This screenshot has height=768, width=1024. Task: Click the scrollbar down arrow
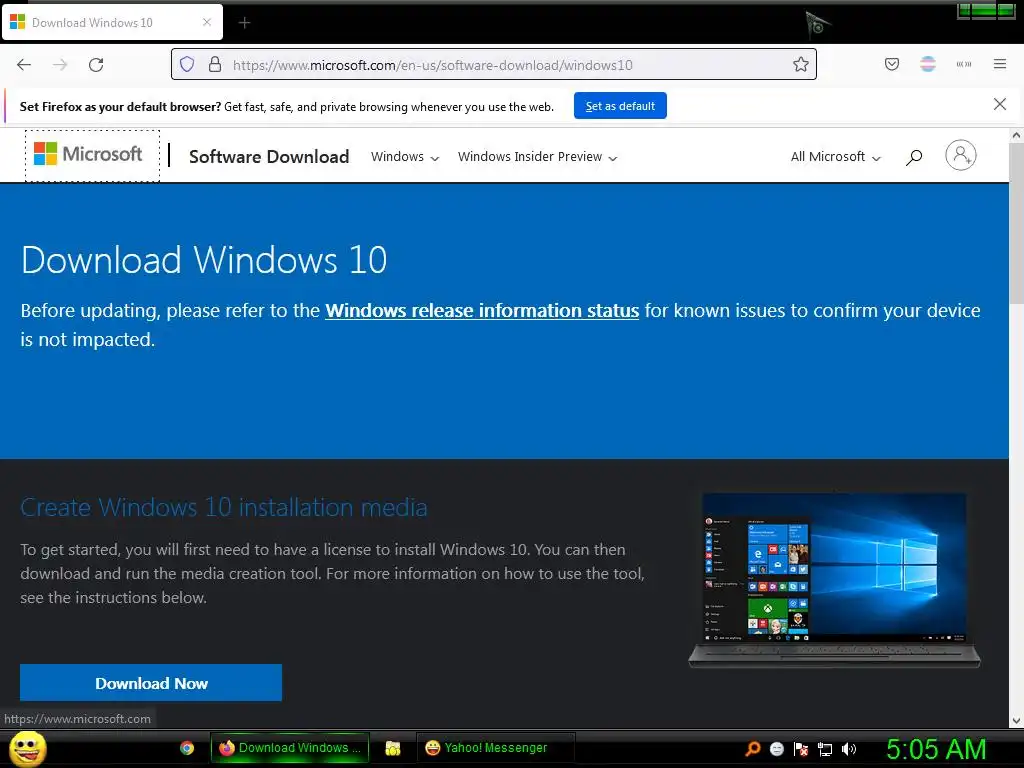click(1016, 721)
